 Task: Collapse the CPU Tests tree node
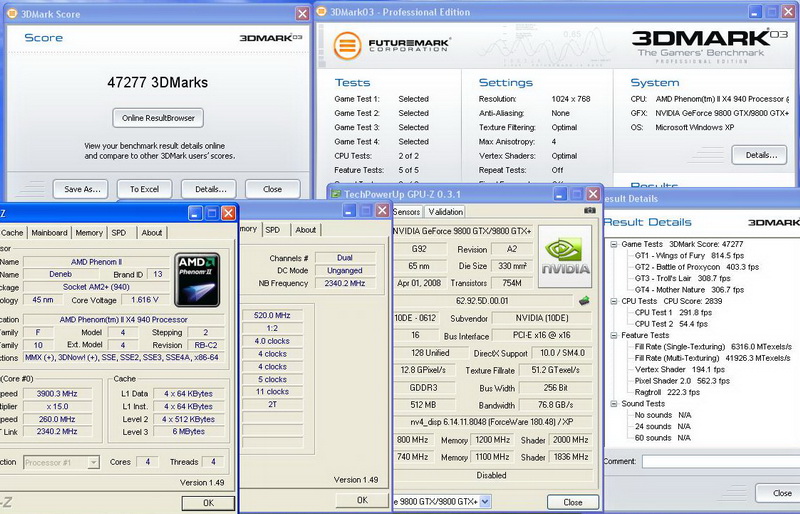coord(614,301)
